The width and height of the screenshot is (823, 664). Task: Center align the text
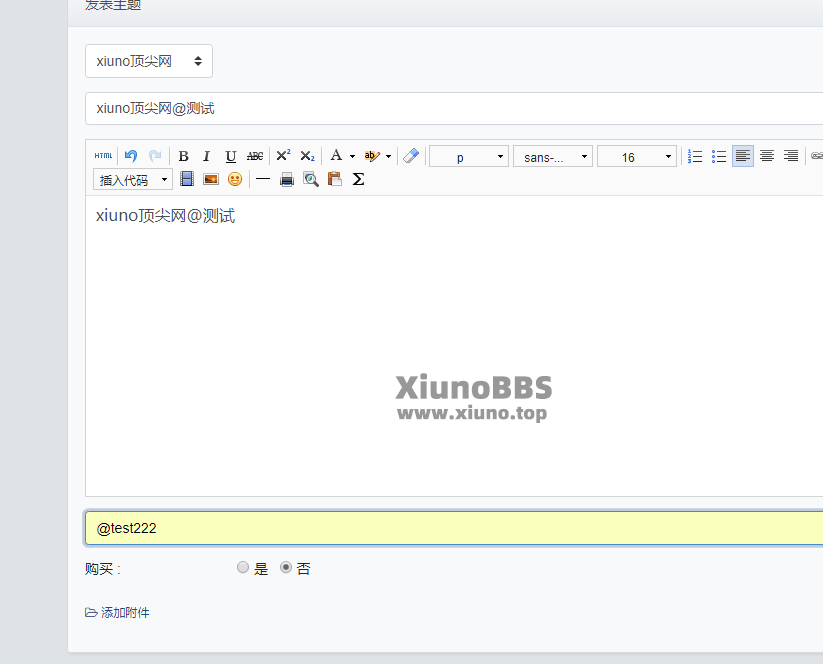[767, 156]
